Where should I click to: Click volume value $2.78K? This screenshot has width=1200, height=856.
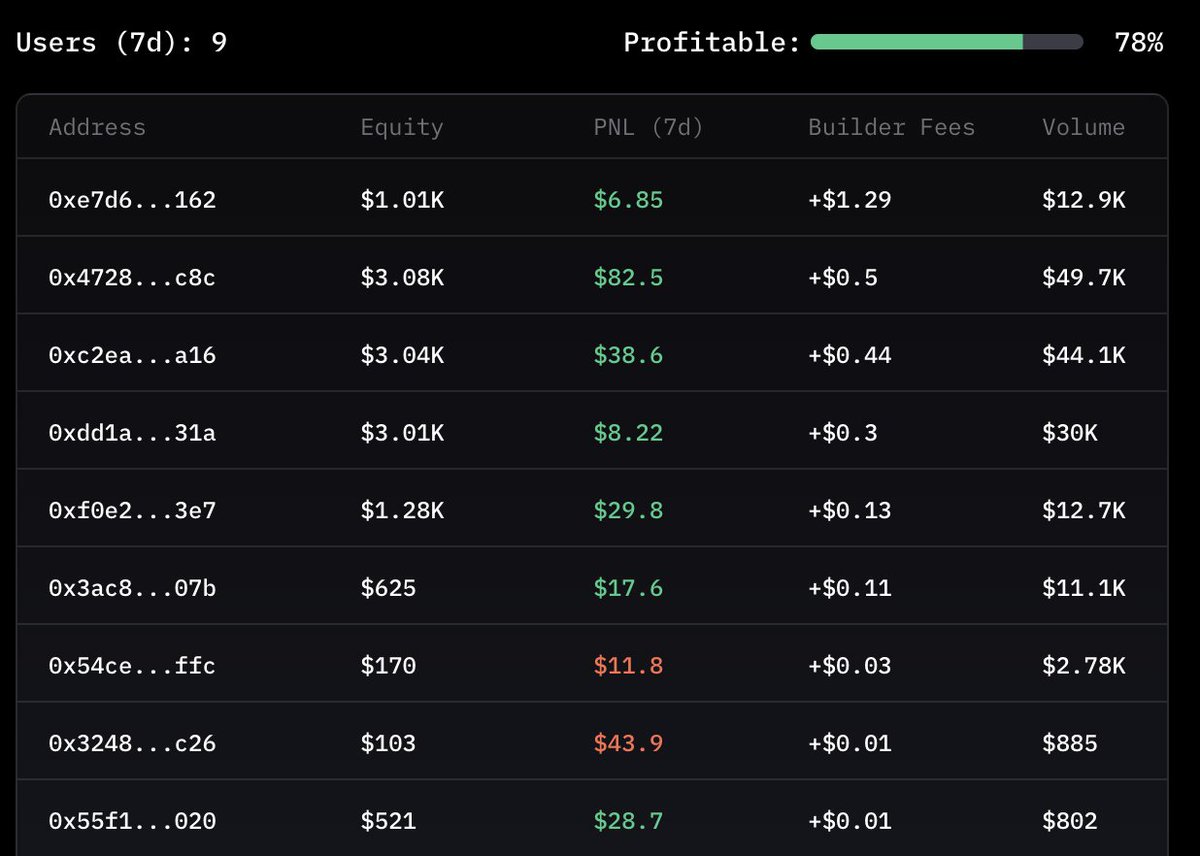tap(1083, 666)
